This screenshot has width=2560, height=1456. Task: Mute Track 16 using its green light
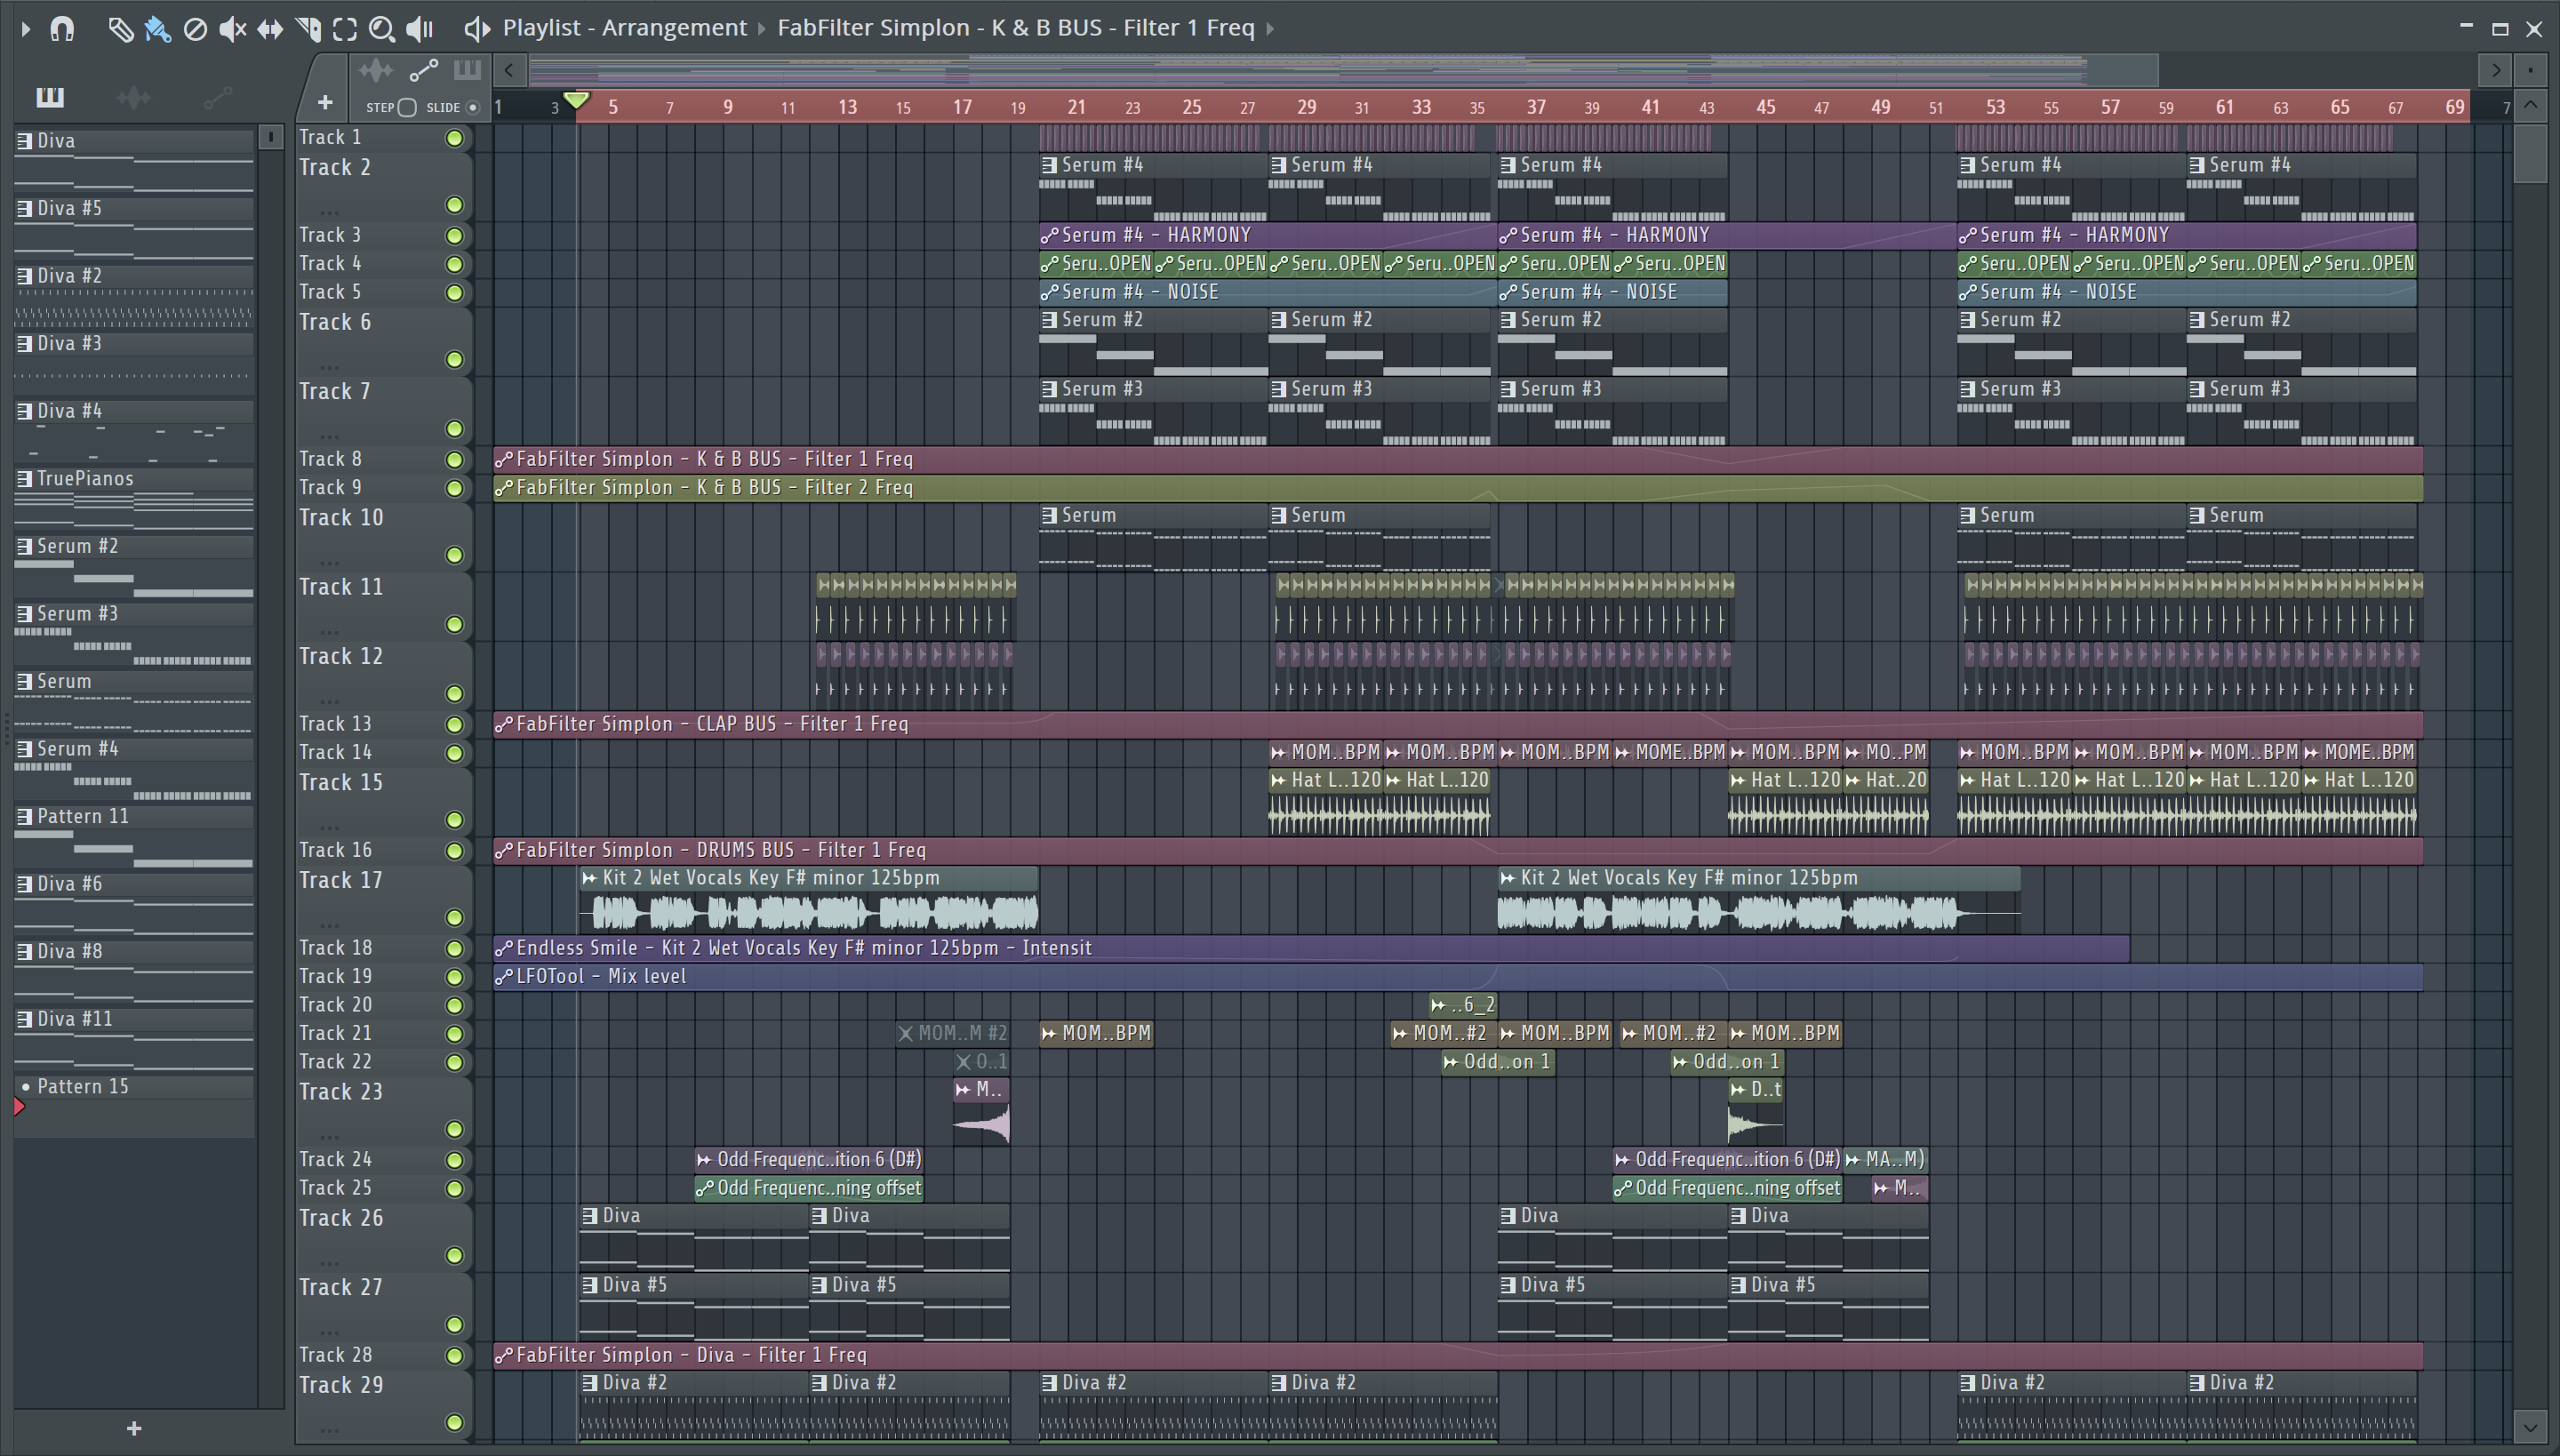[x=454, y=851]
